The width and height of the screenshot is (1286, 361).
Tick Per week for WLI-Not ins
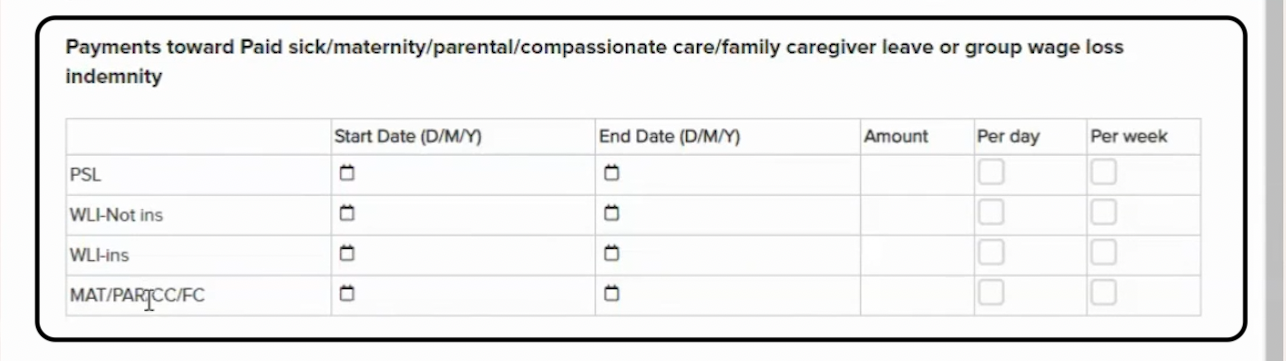tap(1104, 213)
